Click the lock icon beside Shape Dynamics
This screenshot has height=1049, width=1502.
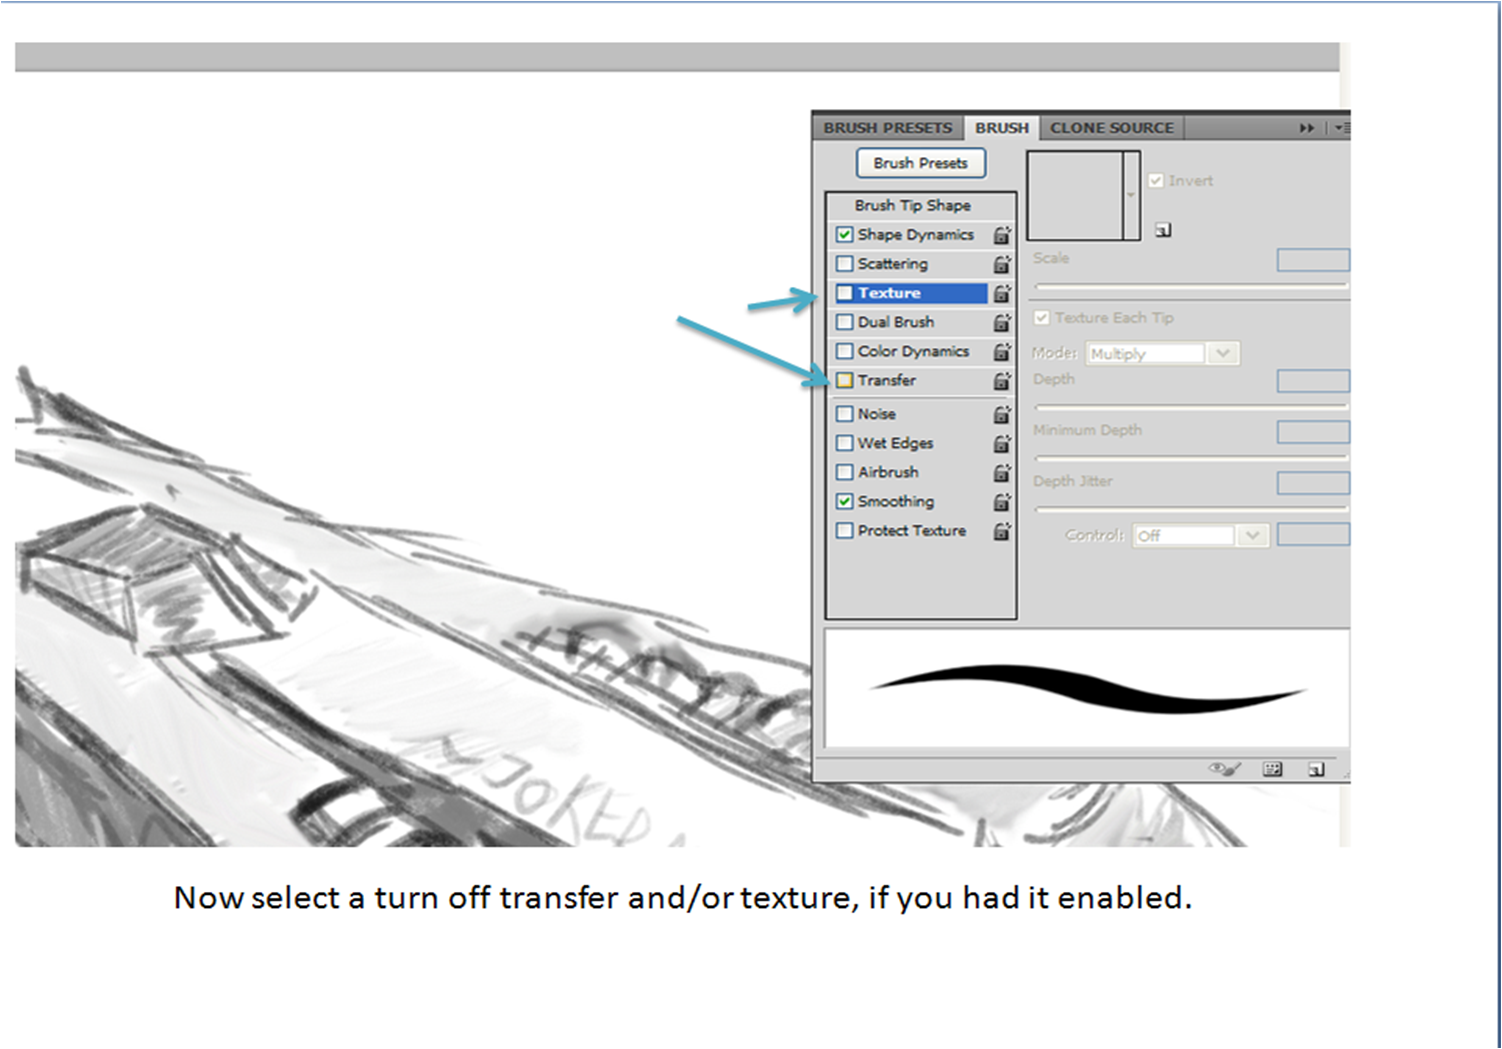coord(1001,235)
